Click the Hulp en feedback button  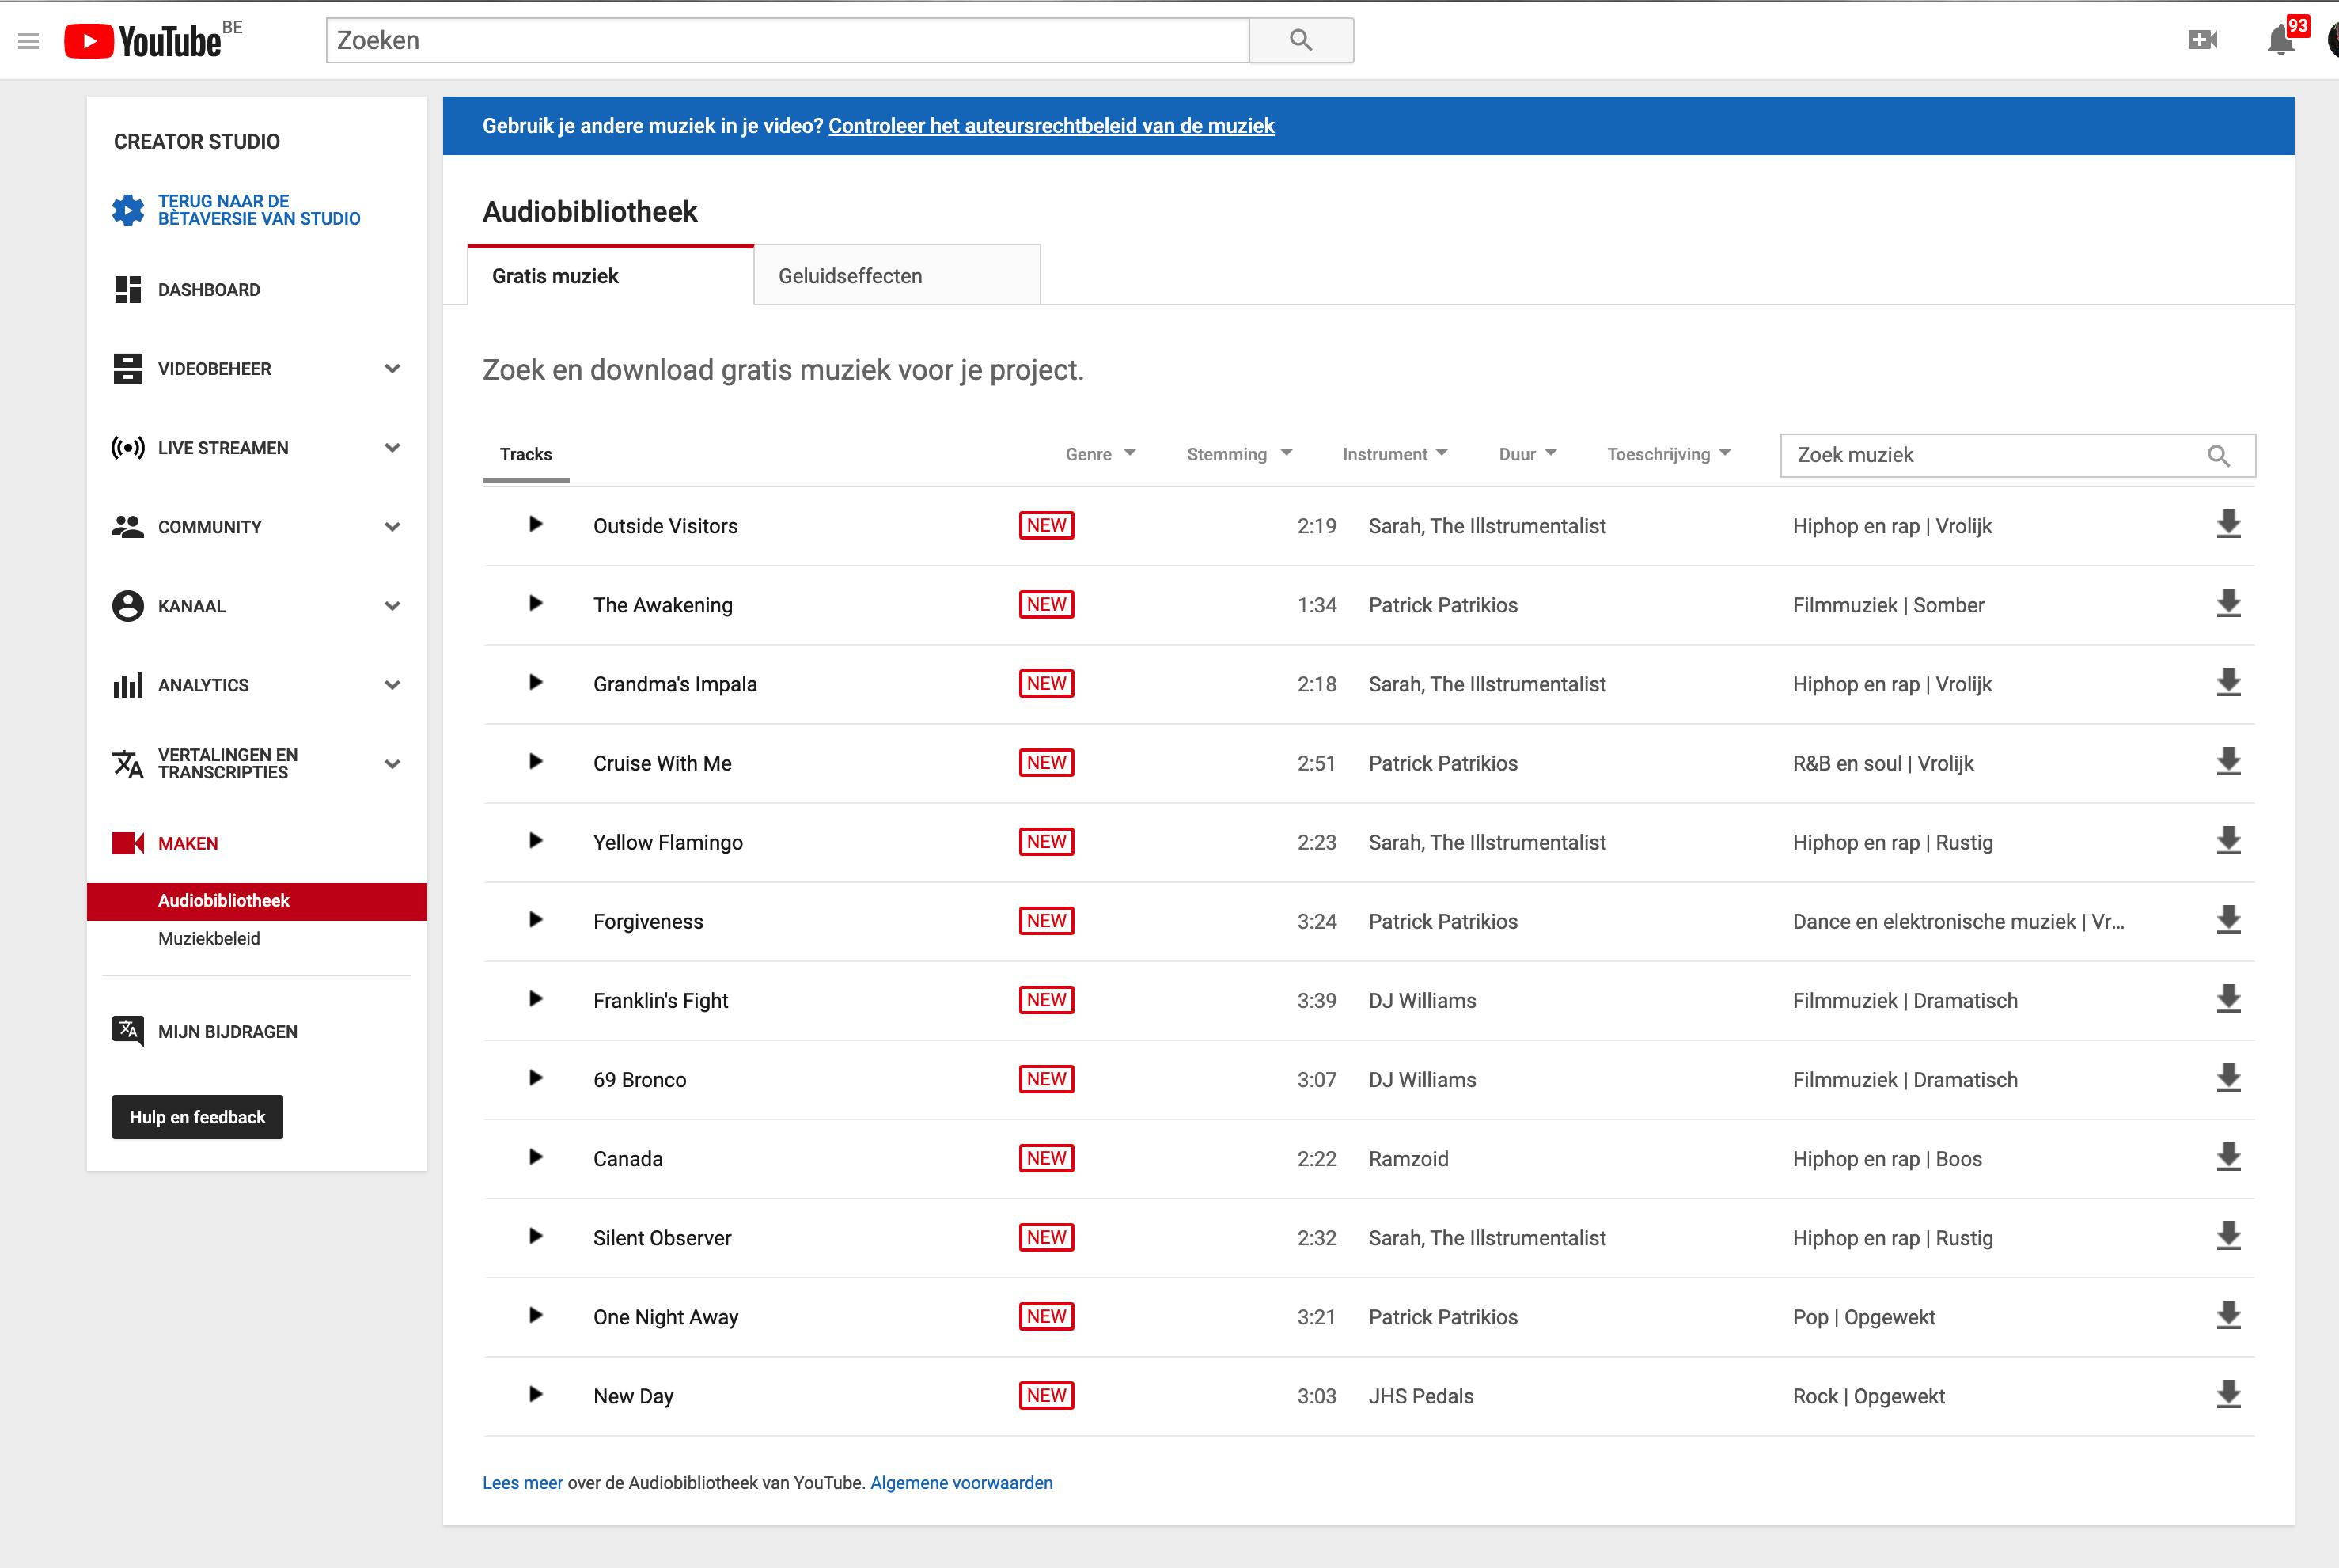(x=197, y=1117)
